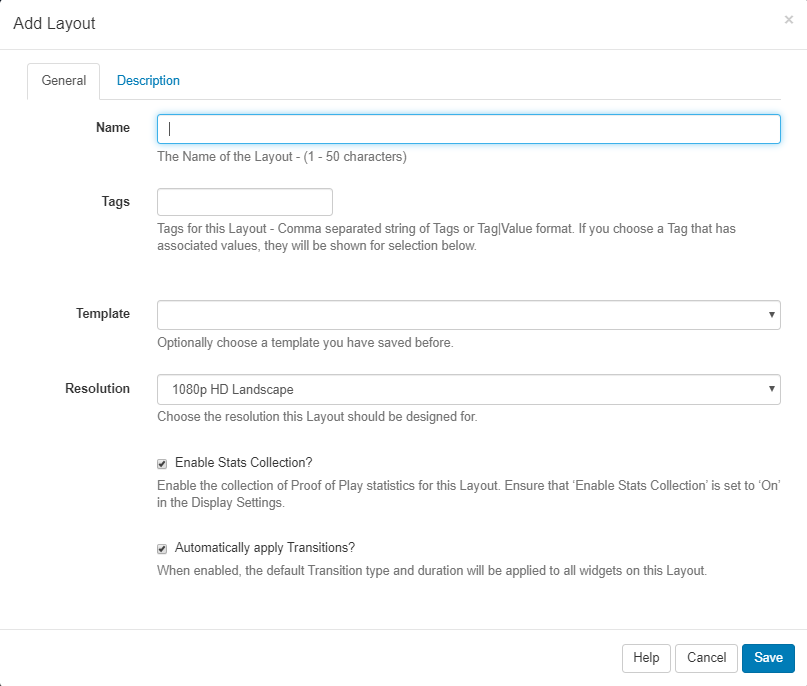Image resolution: width=807 pixels, height=686 pixels.
Task: Open the Description tab
Action: coord(148,81)
